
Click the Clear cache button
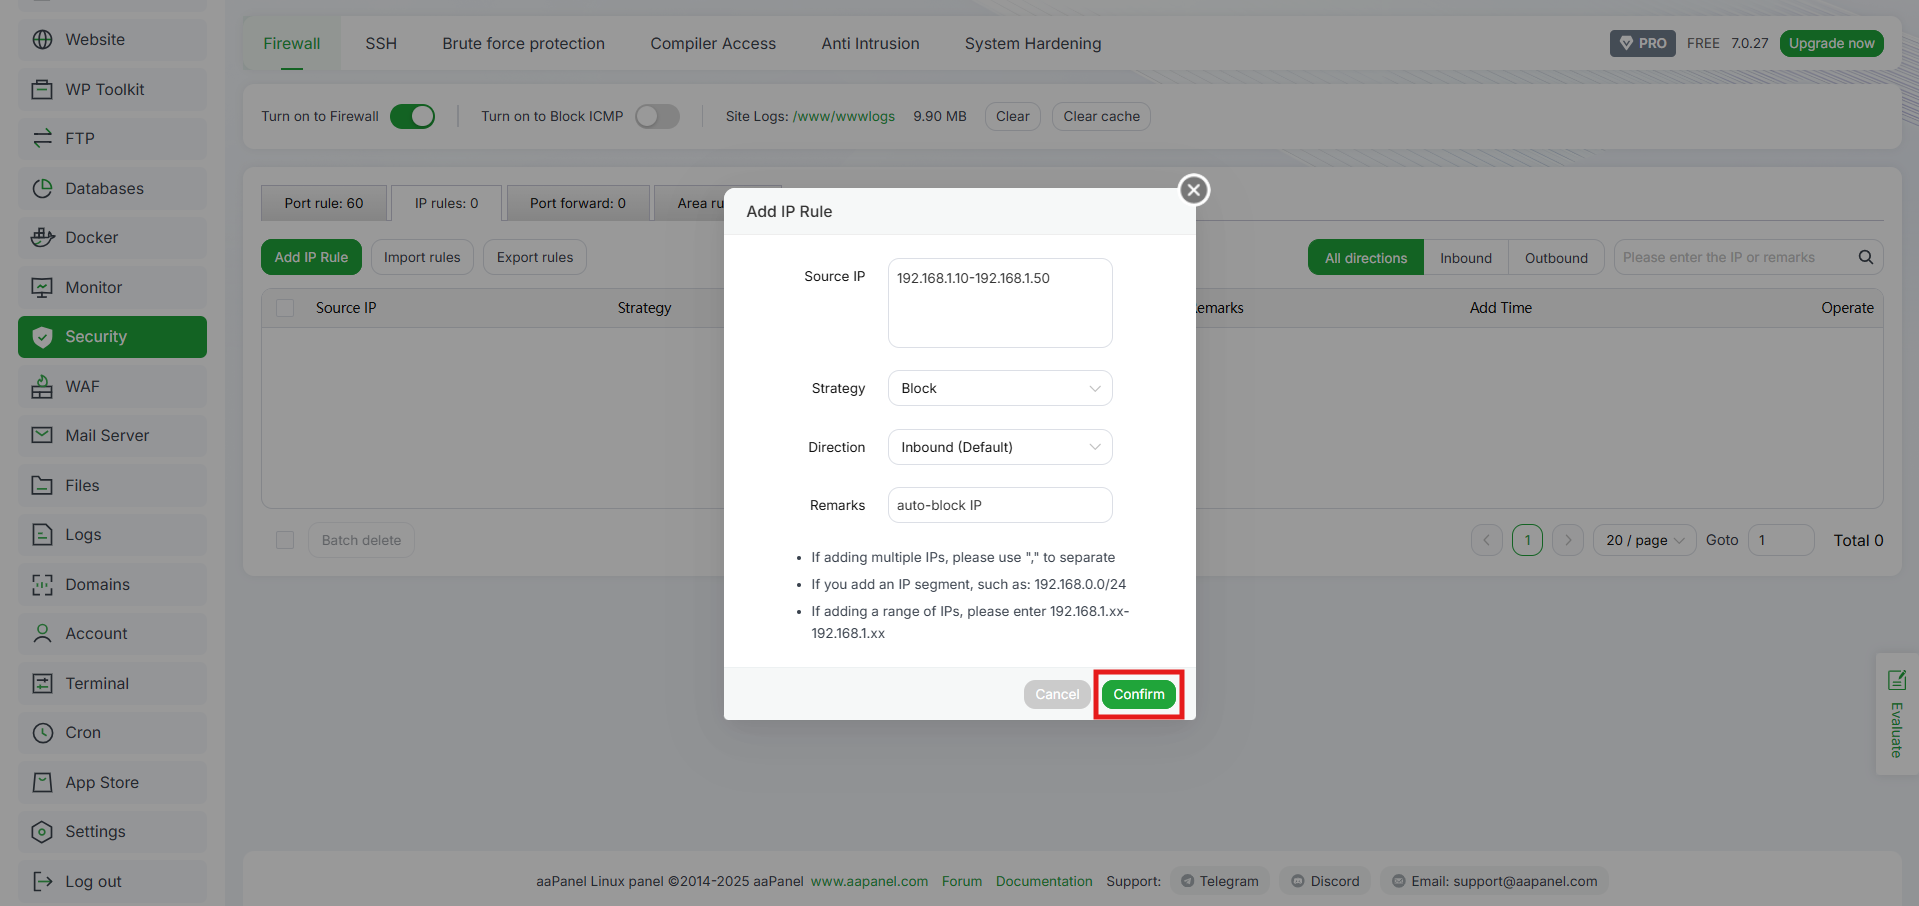(x=1102, y=116)
